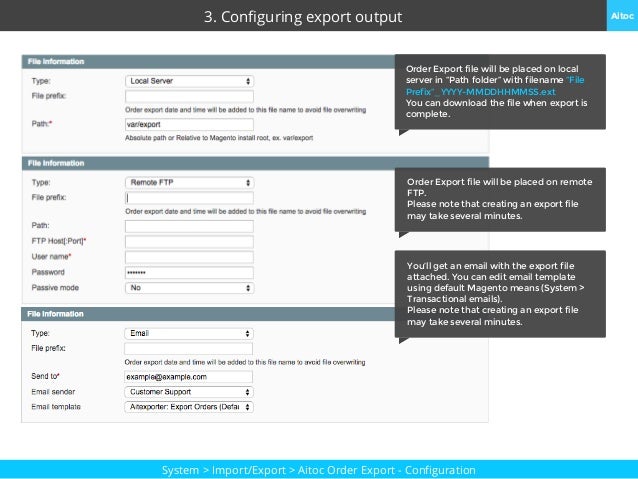The height and width of the screenshot is (479, 638).
Task: Open the Email sender Customer Support dropdown
Action: point(189,392)
